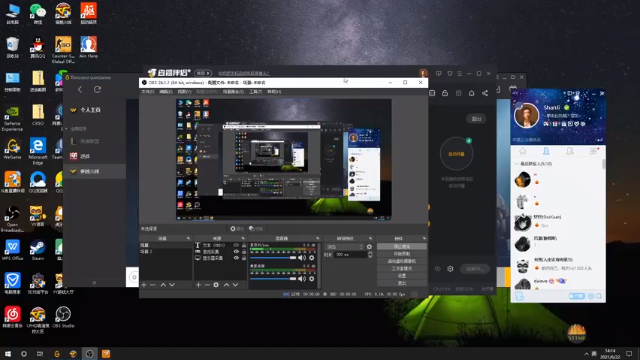Image resolution: width=640 pixels, height=360 pixels.
Task: Toggle lock on the display capture source
Action: 244,258
